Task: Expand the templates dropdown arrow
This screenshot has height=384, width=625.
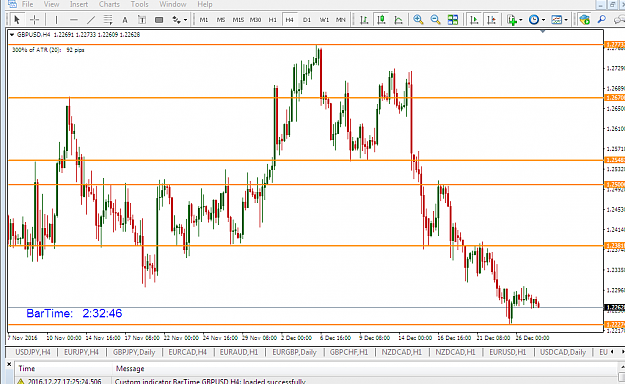Action: [x=566, y=20]
